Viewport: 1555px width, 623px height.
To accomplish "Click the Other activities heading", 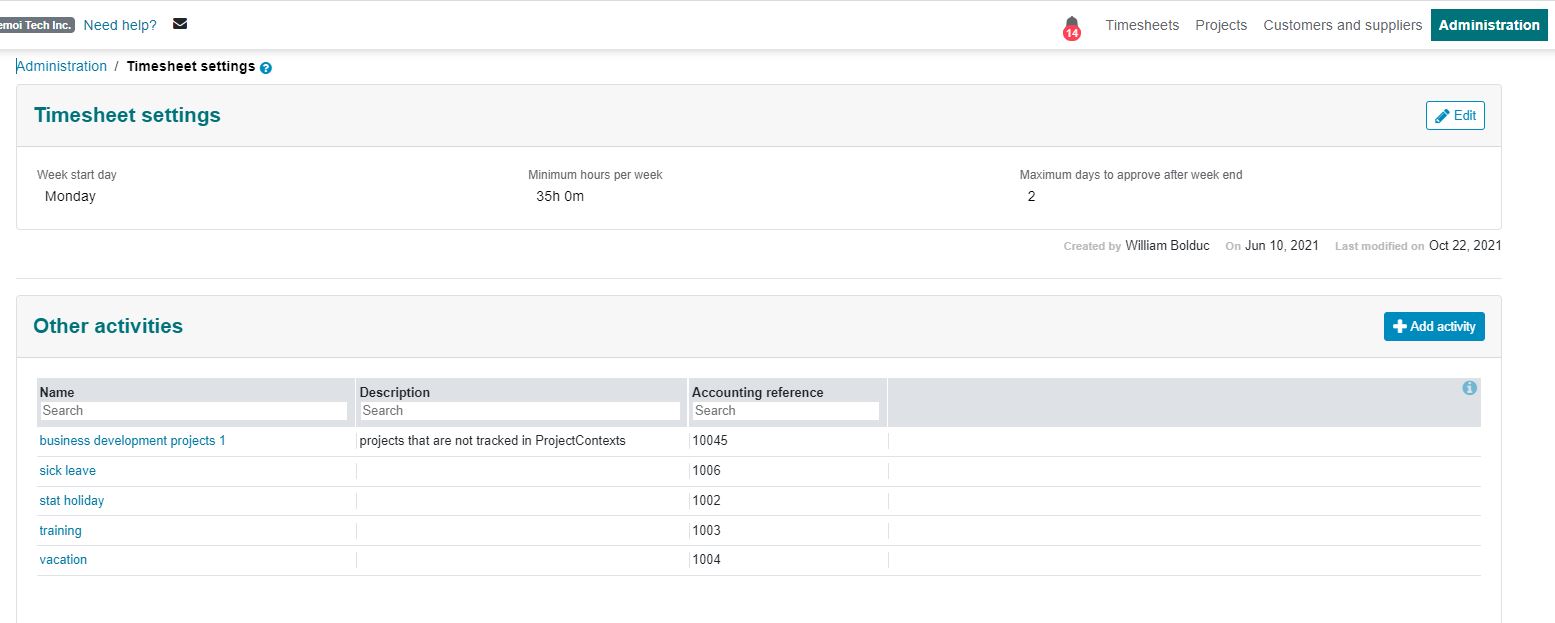I will [108, 326].
